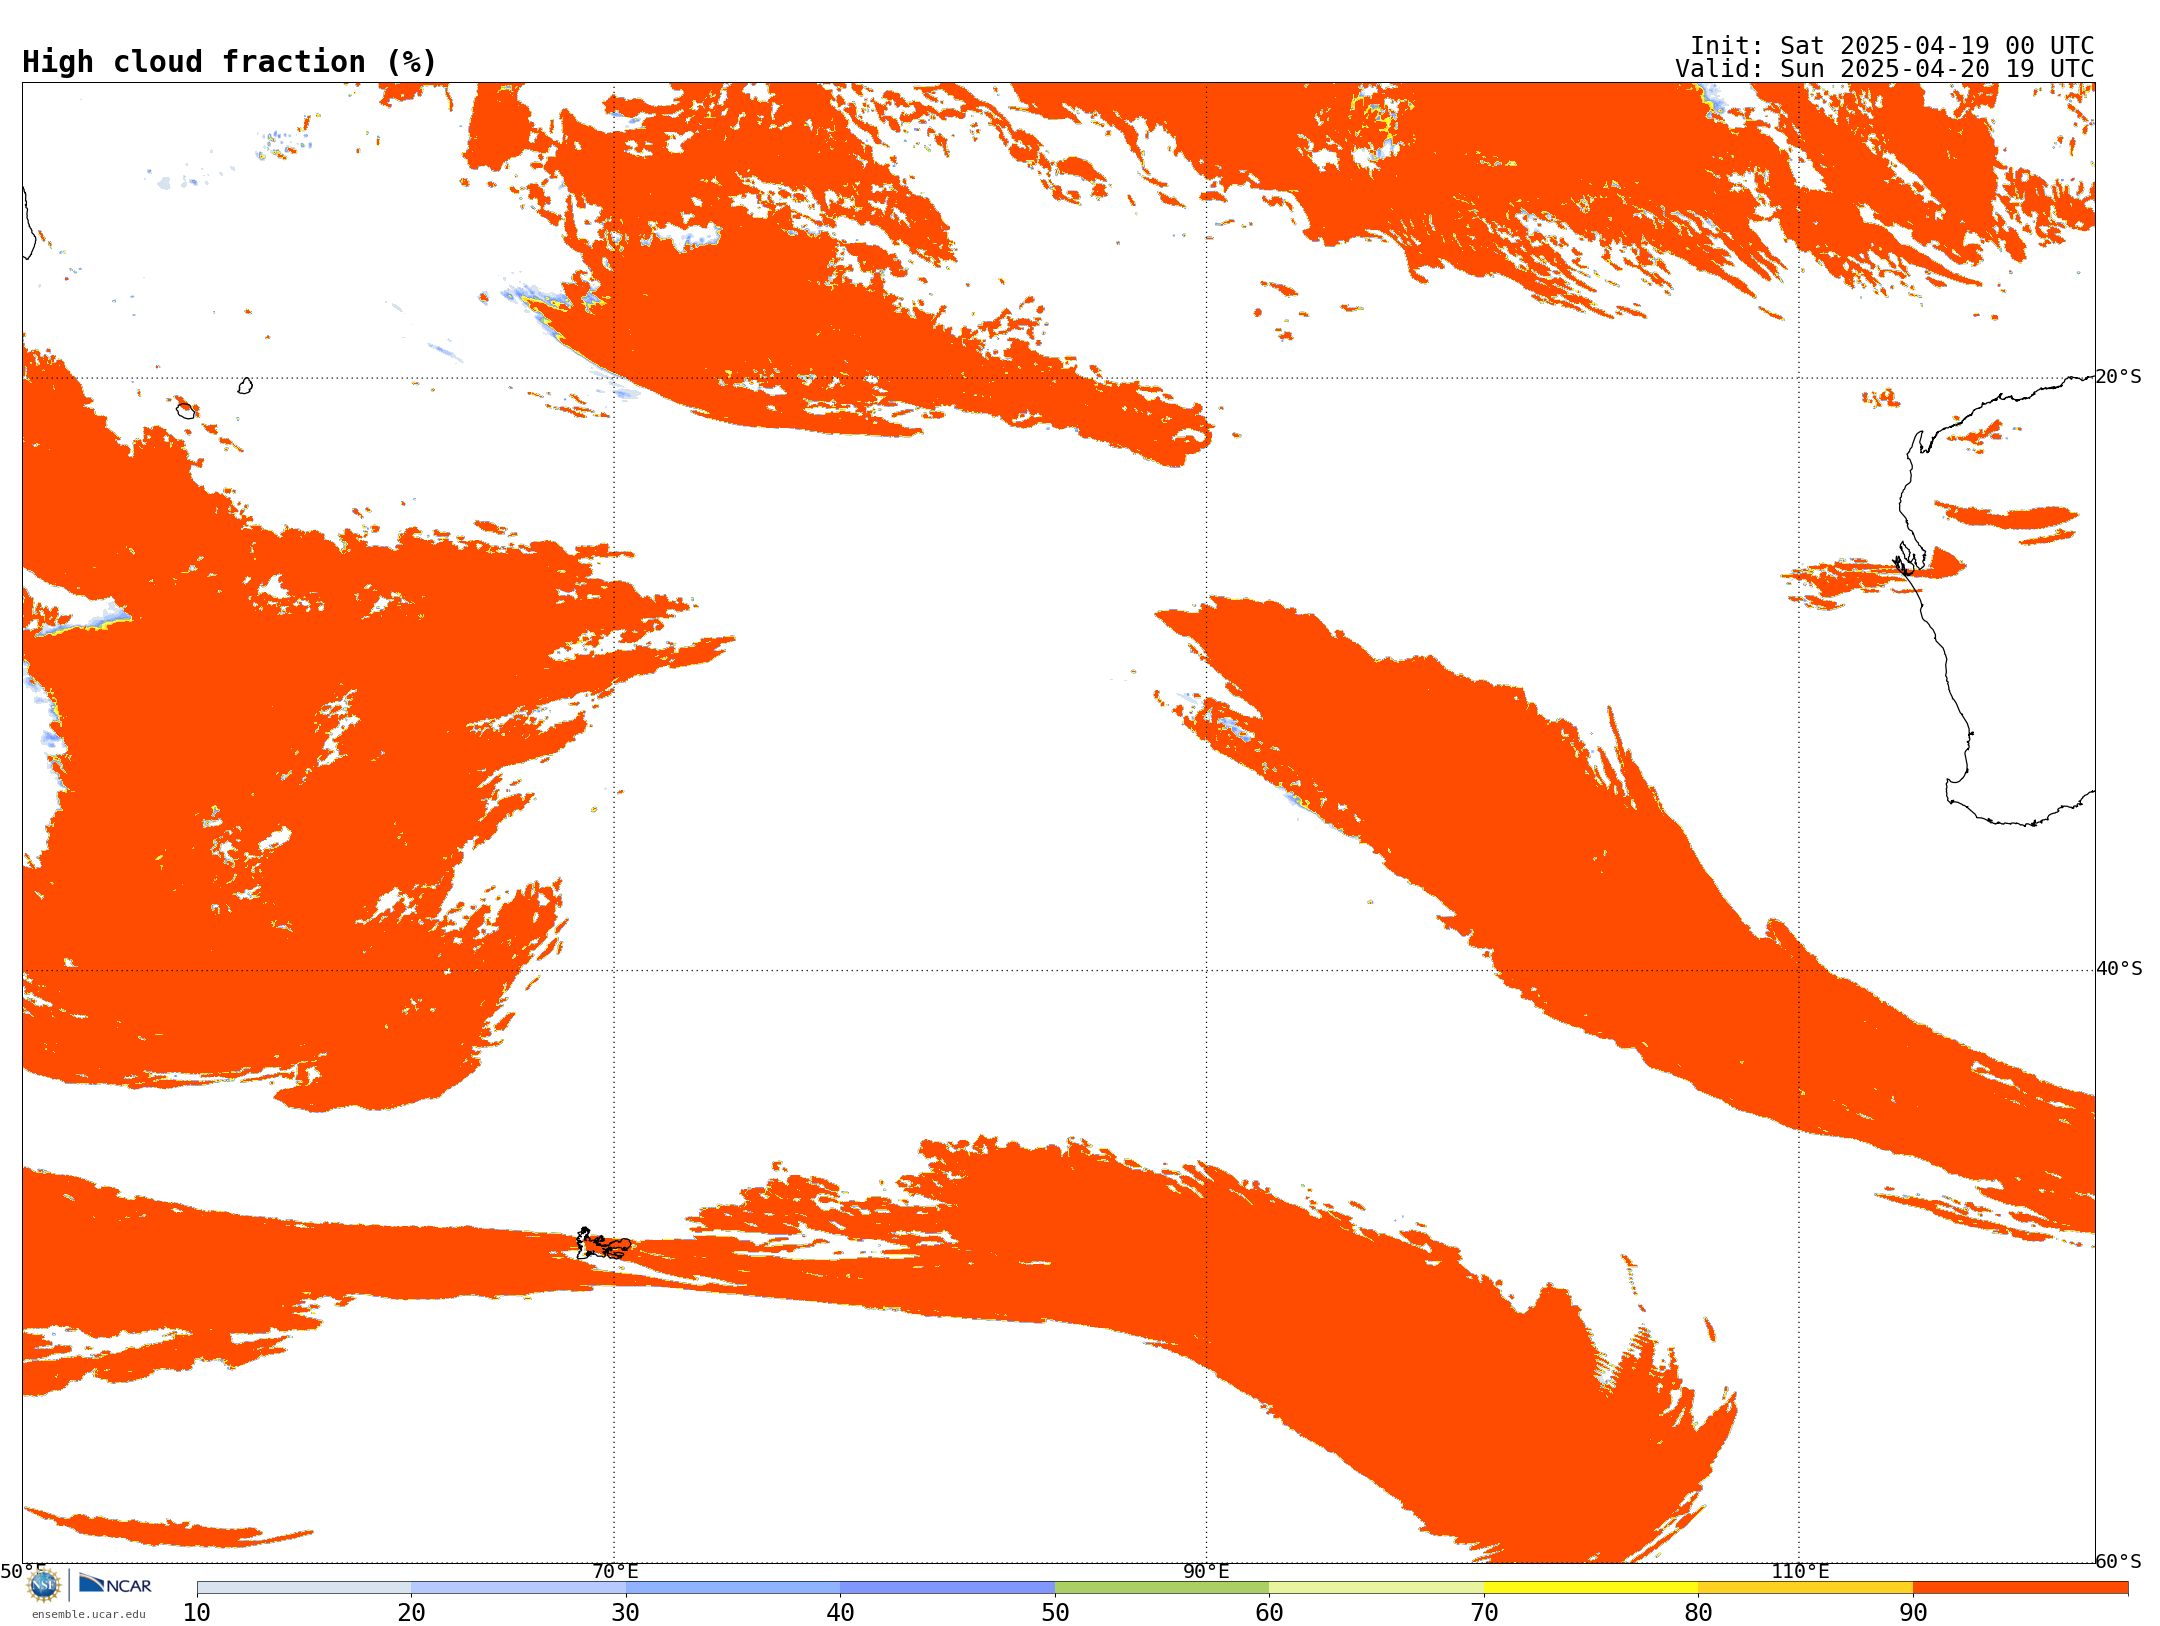The image size is (2160, 1626).
Task: Click the 70°E longitude label
Action: [x=615, y=1571]
